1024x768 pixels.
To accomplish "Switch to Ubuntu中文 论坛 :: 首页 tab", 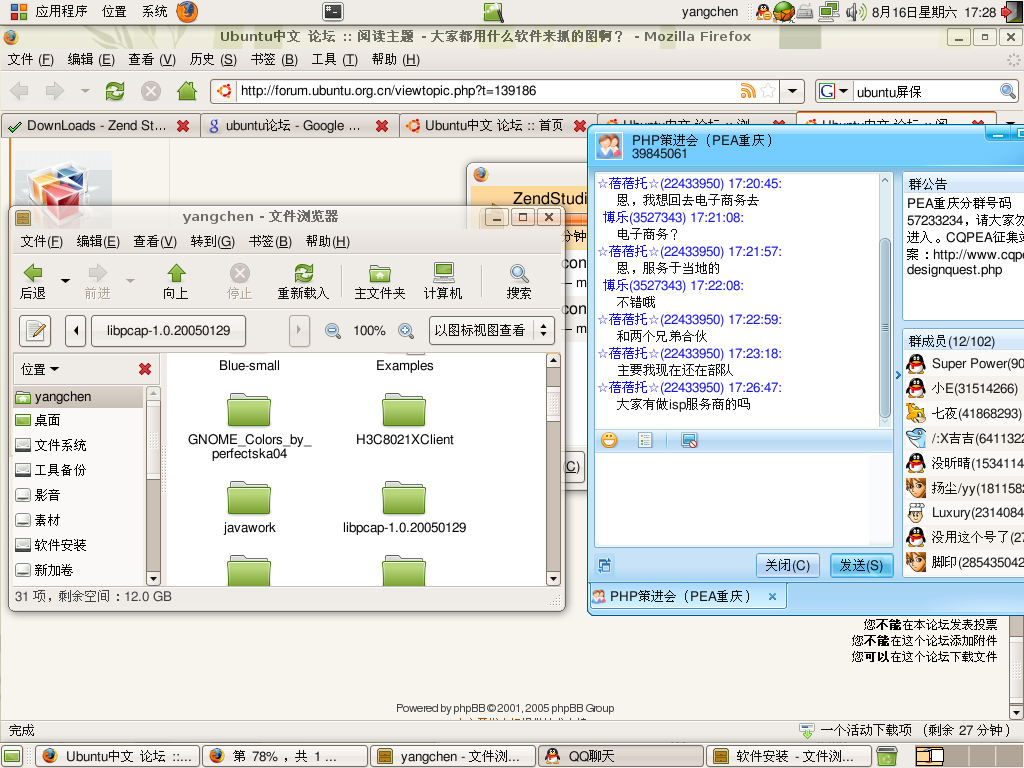I will click(494, 125).
